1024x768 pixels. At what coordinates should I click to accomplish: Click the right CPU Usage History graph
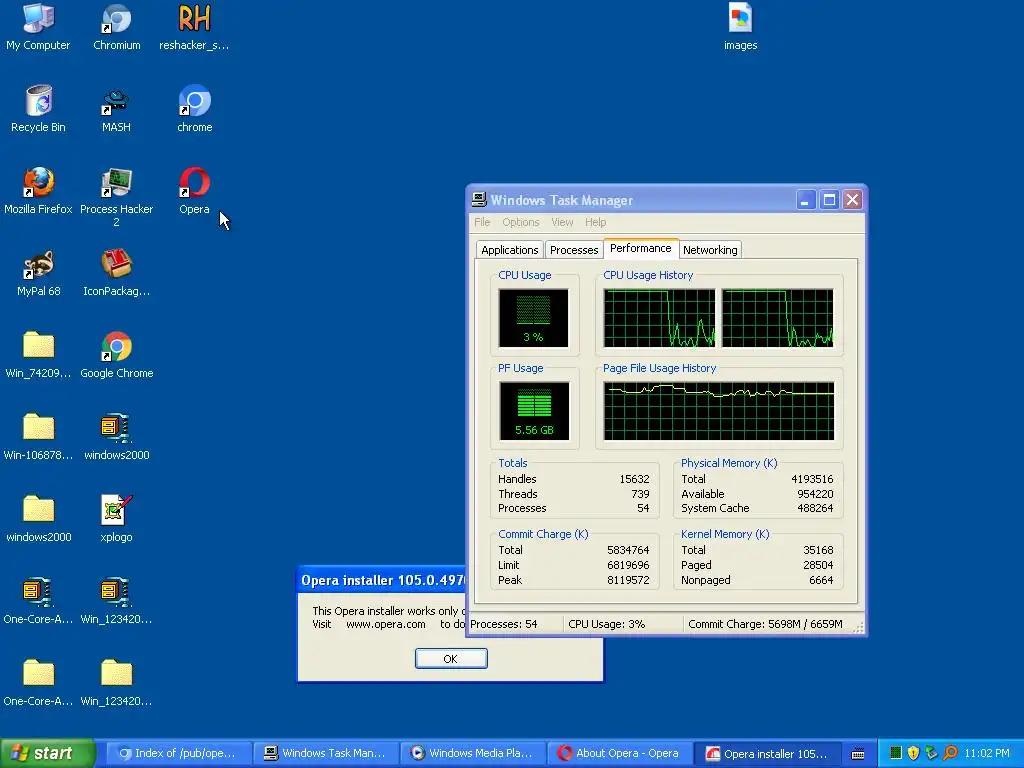coord(777,318)
